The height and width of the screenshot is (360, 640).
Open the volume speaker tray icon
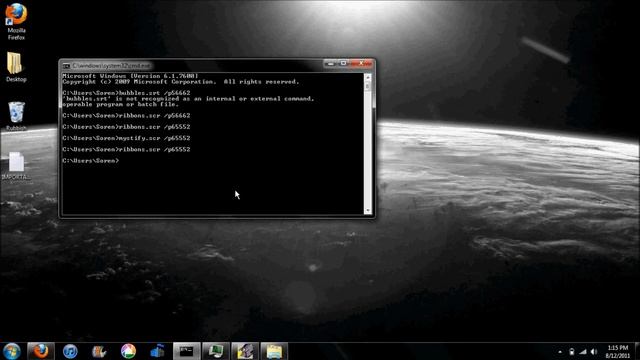point(594,352)
